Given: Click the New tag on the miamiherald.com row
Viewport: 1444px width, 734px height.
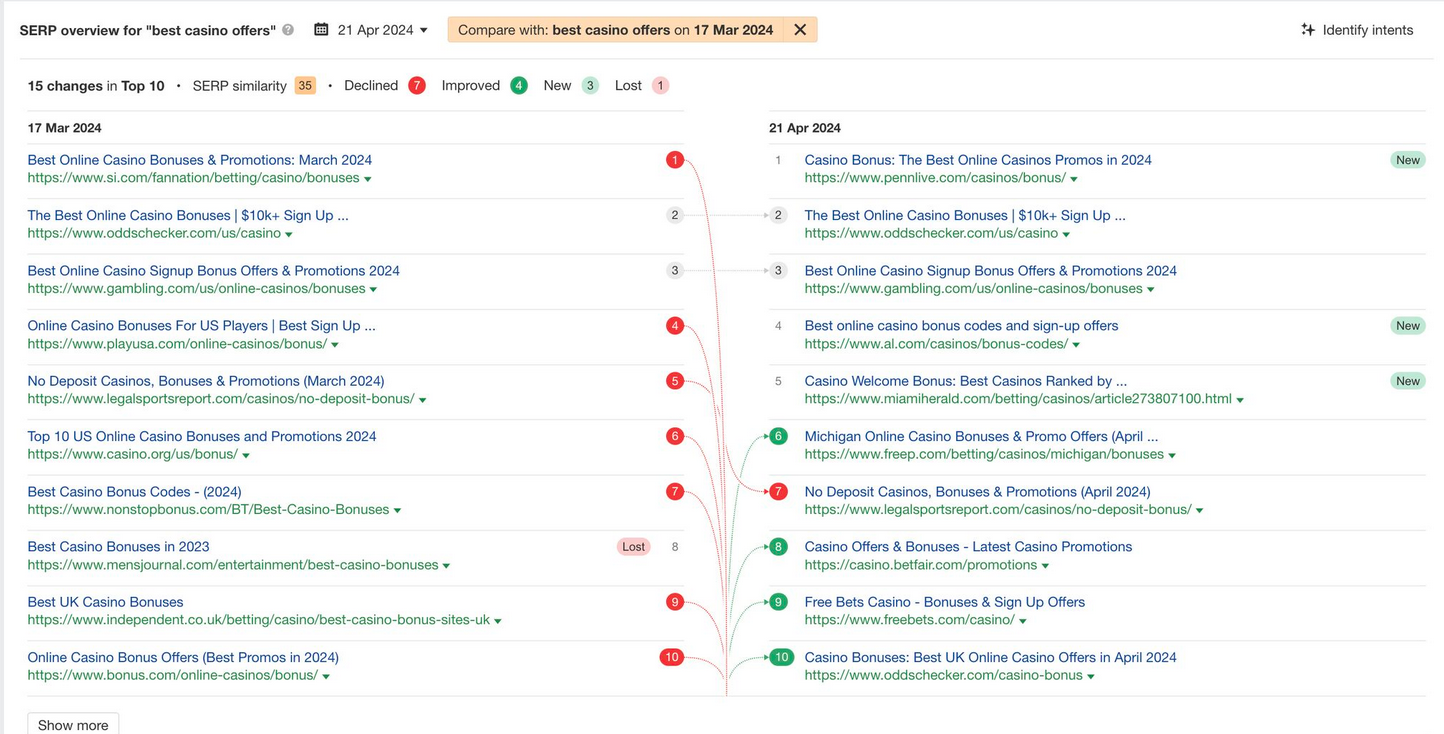Looking at the screenshot, I should (x=1408, y=381).
